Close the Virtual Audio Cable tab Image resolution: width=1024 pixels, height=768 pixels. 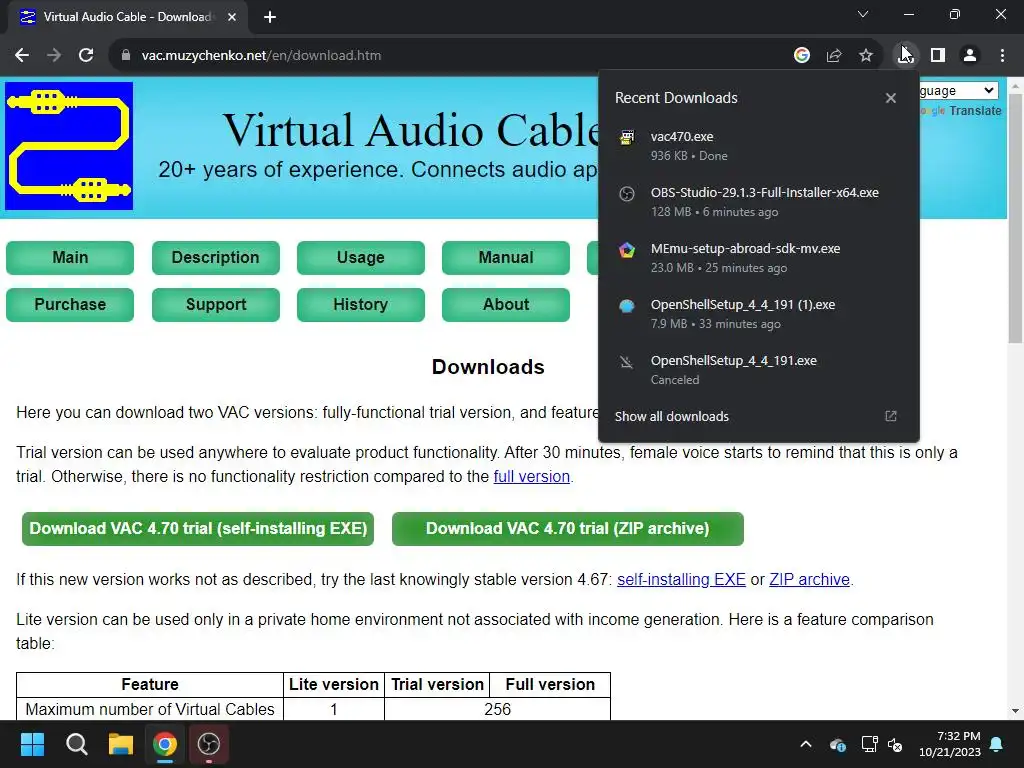pos(232,17)
